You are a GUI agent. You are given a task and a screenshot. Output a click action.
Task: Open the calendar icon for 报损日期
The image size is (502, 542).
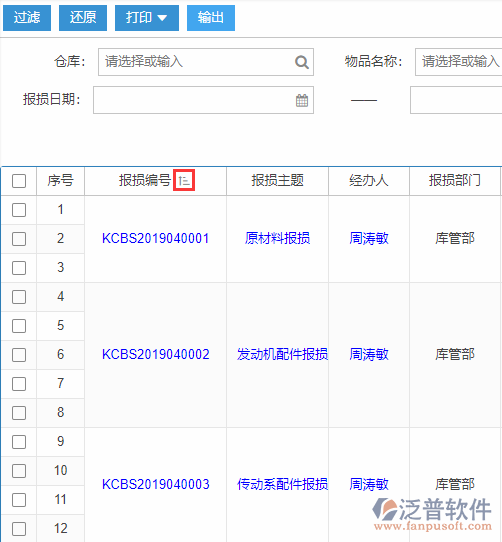(x=302, y=100)
